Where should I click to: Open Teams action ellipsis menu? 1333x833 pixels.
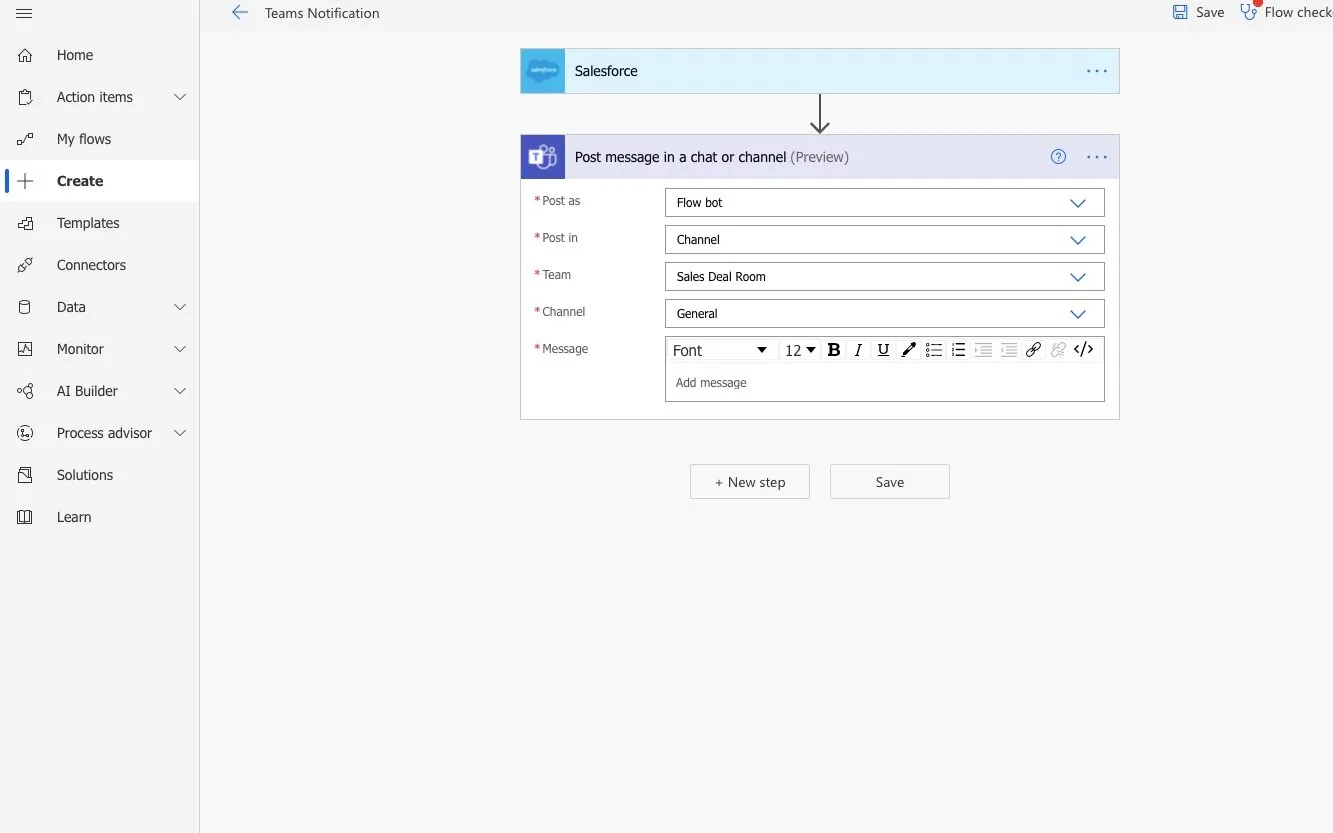[x=1097, y=157]
